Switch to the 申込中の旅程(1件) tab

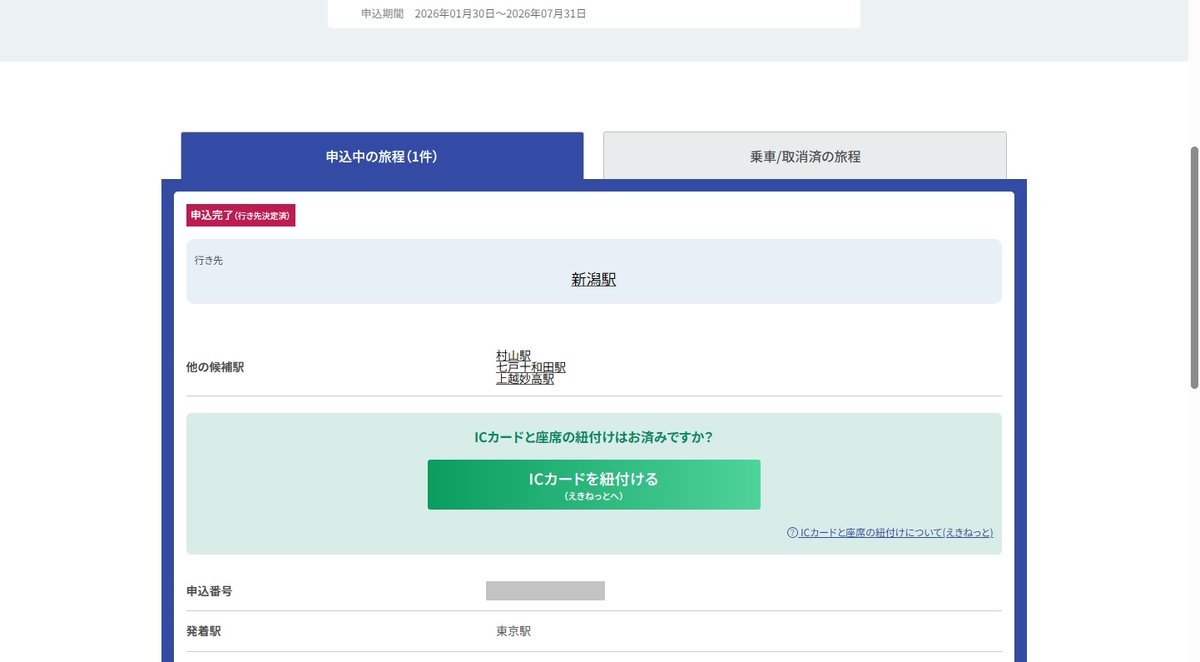tap(382, 156)
